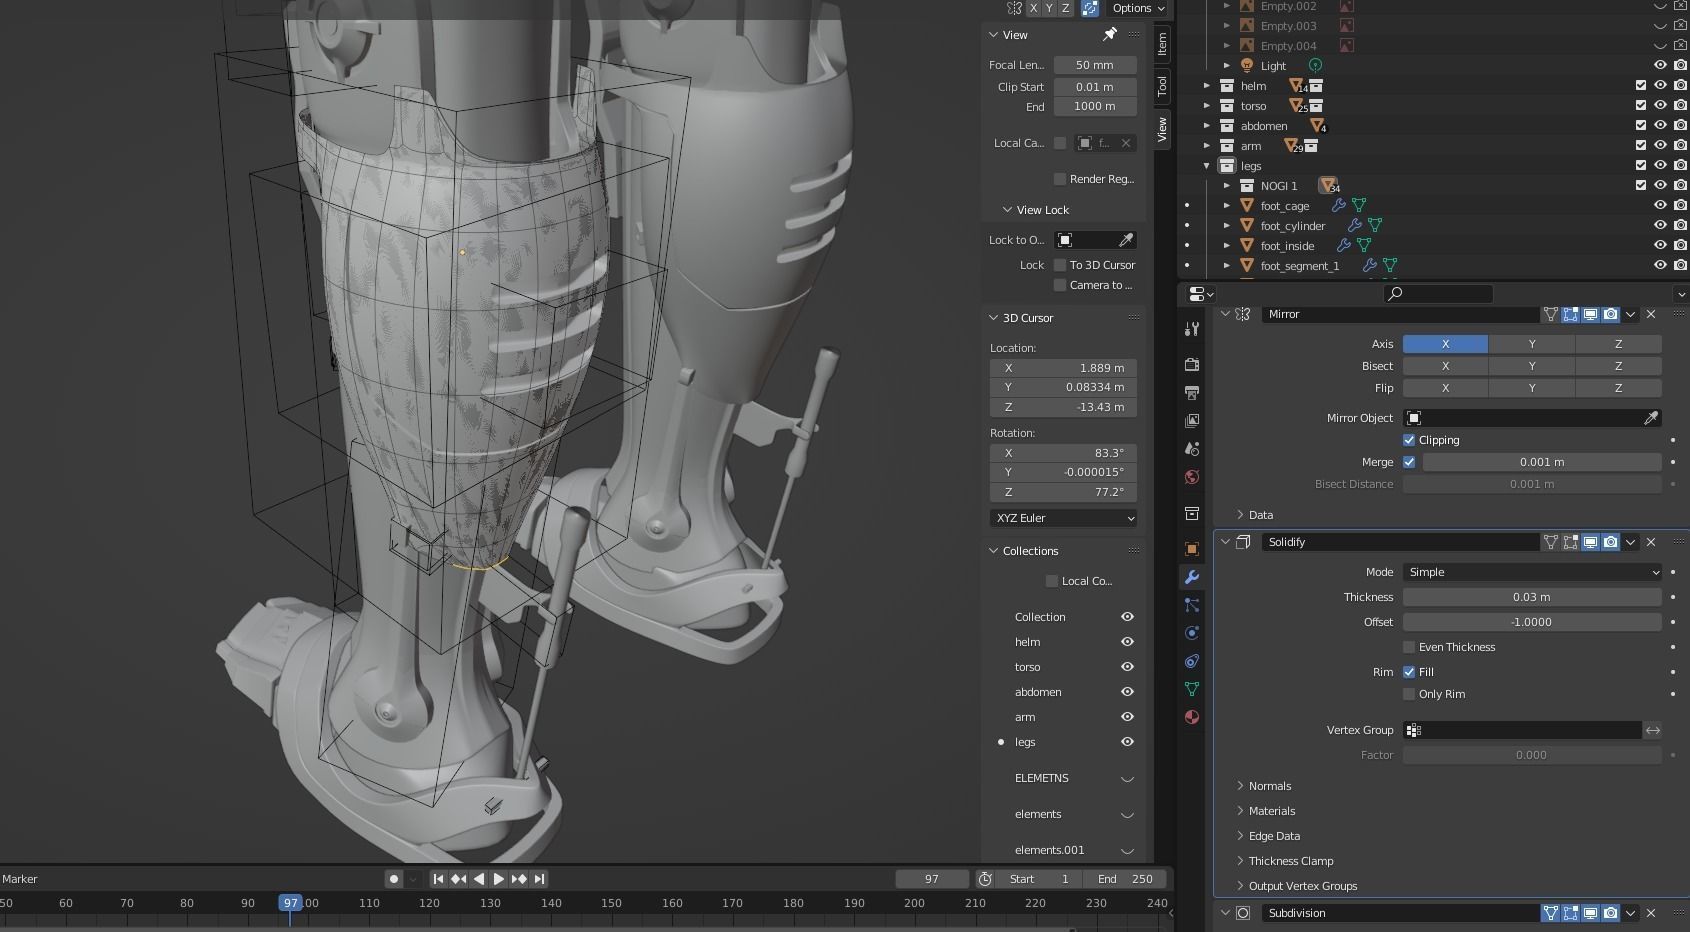Toggle Mirror modifier On Cage icon

coord(1550,314)
